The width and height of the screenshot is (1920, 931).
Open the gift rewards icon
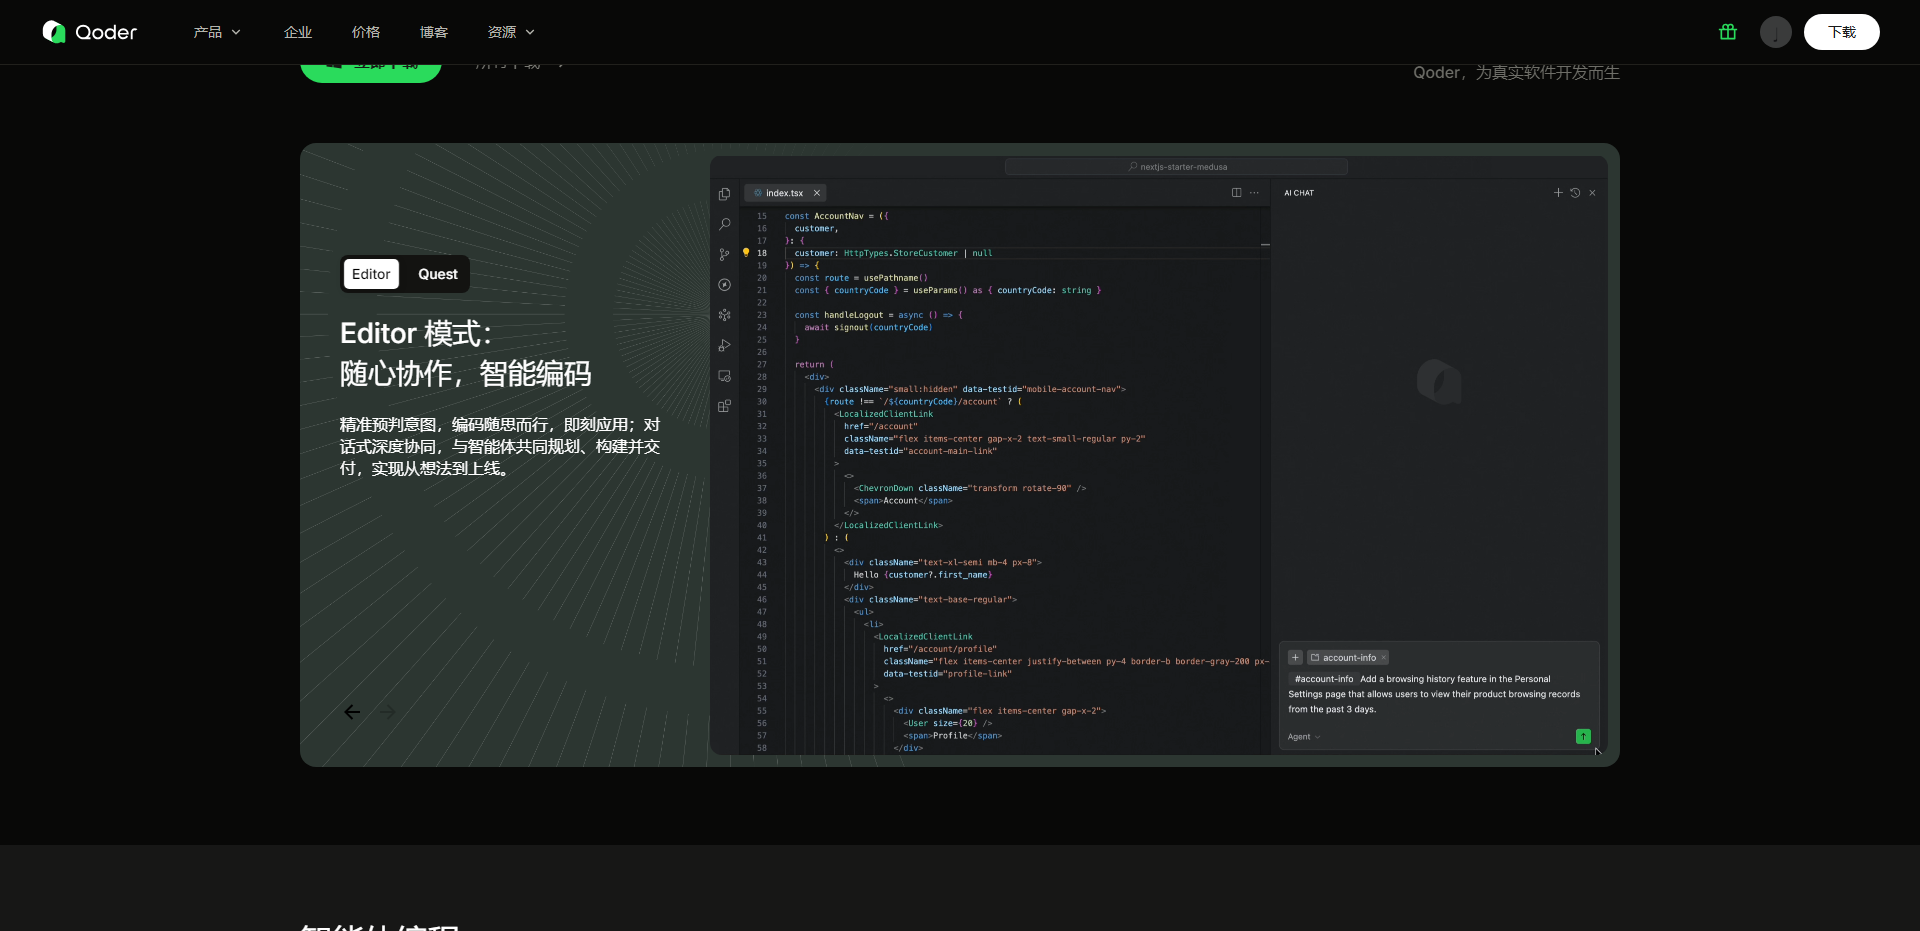point(1727,32)
